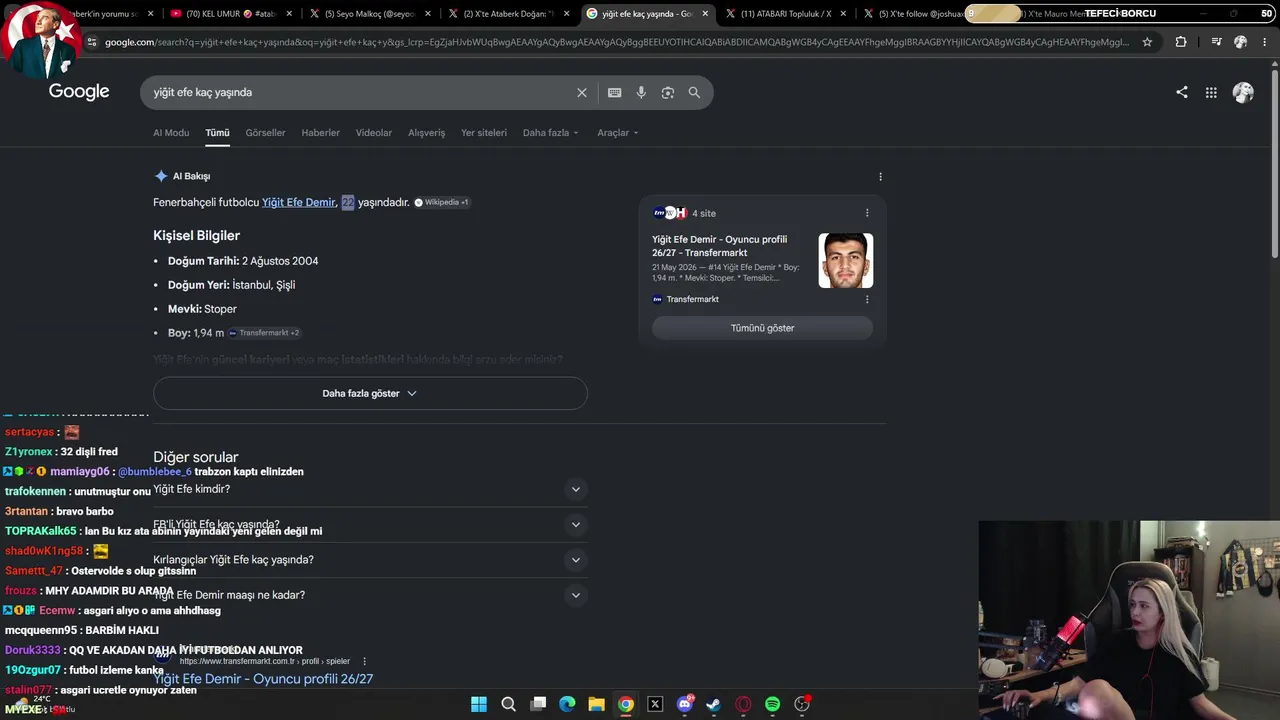Expand the question FB'li Yiğit Efe kaç yaşında?

(370, 524)
